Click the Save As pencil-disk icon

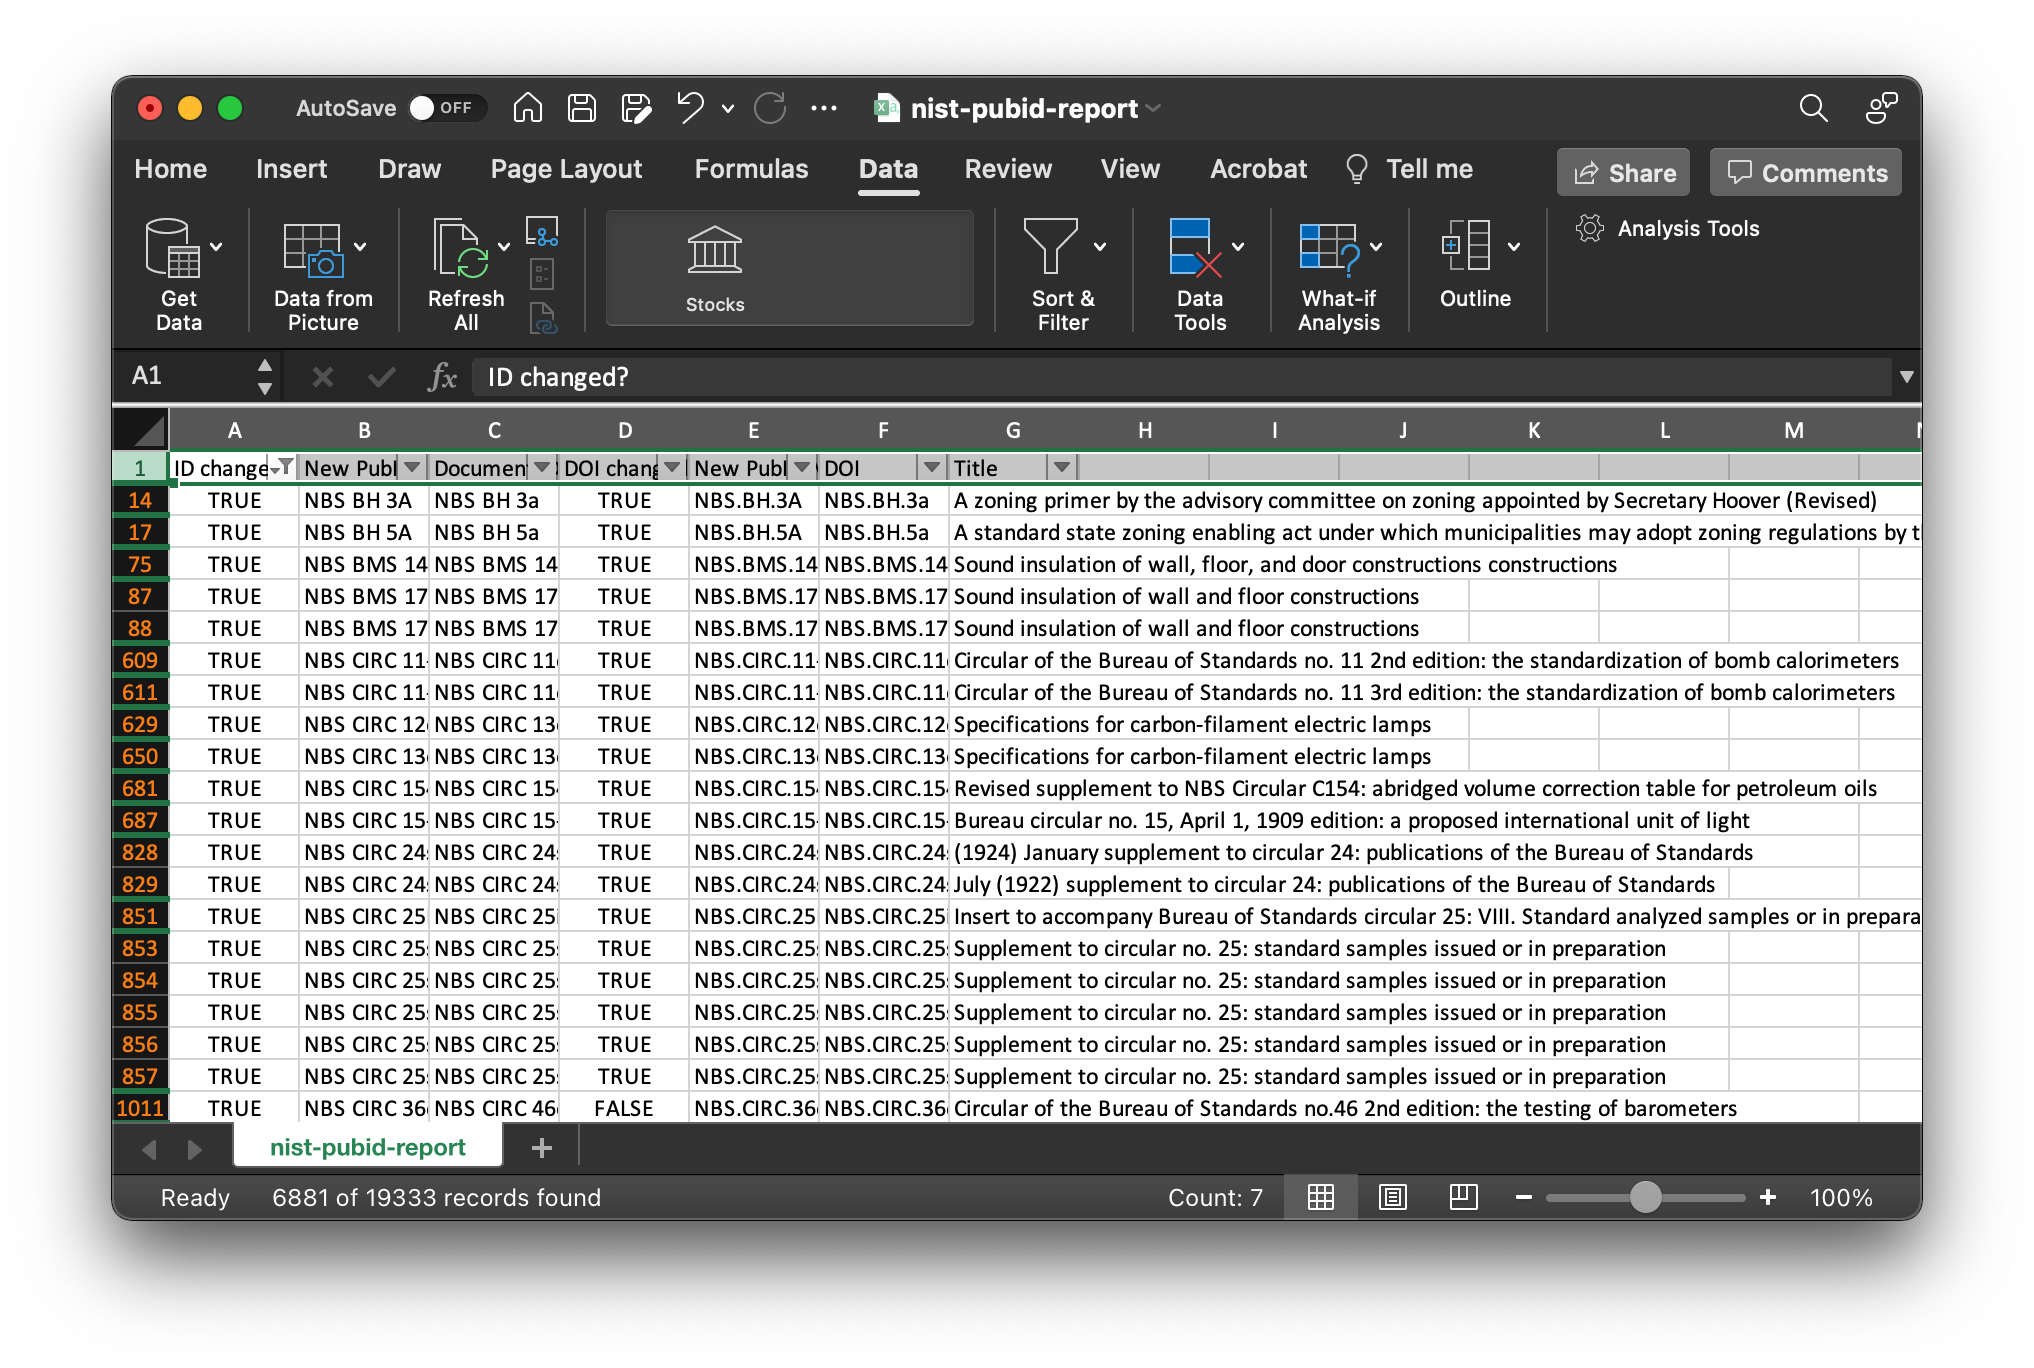click(x=636, y=108)
